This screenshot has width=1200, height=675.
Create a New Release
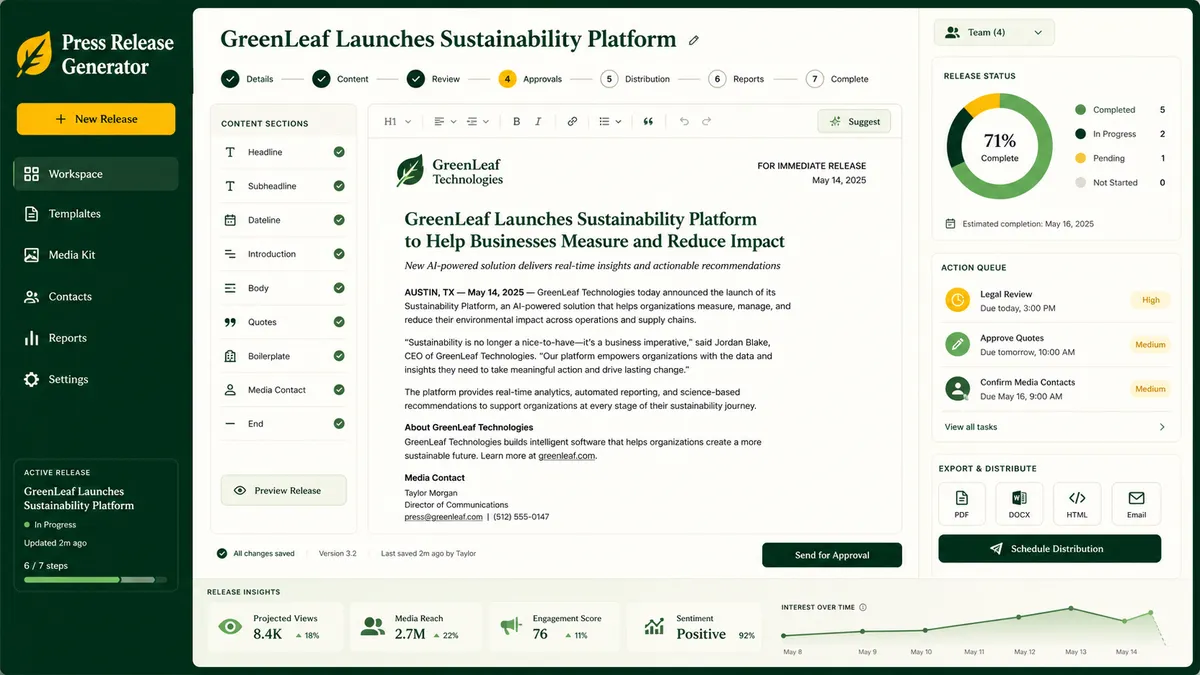click(96, 119)
